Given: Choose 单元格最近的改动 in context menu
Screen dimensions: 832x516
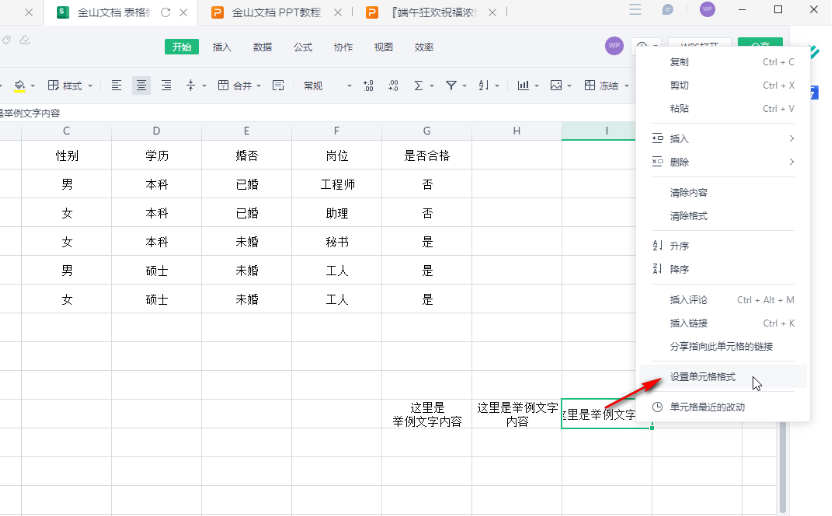Looking at the screenshot, I should pos(725,407).
